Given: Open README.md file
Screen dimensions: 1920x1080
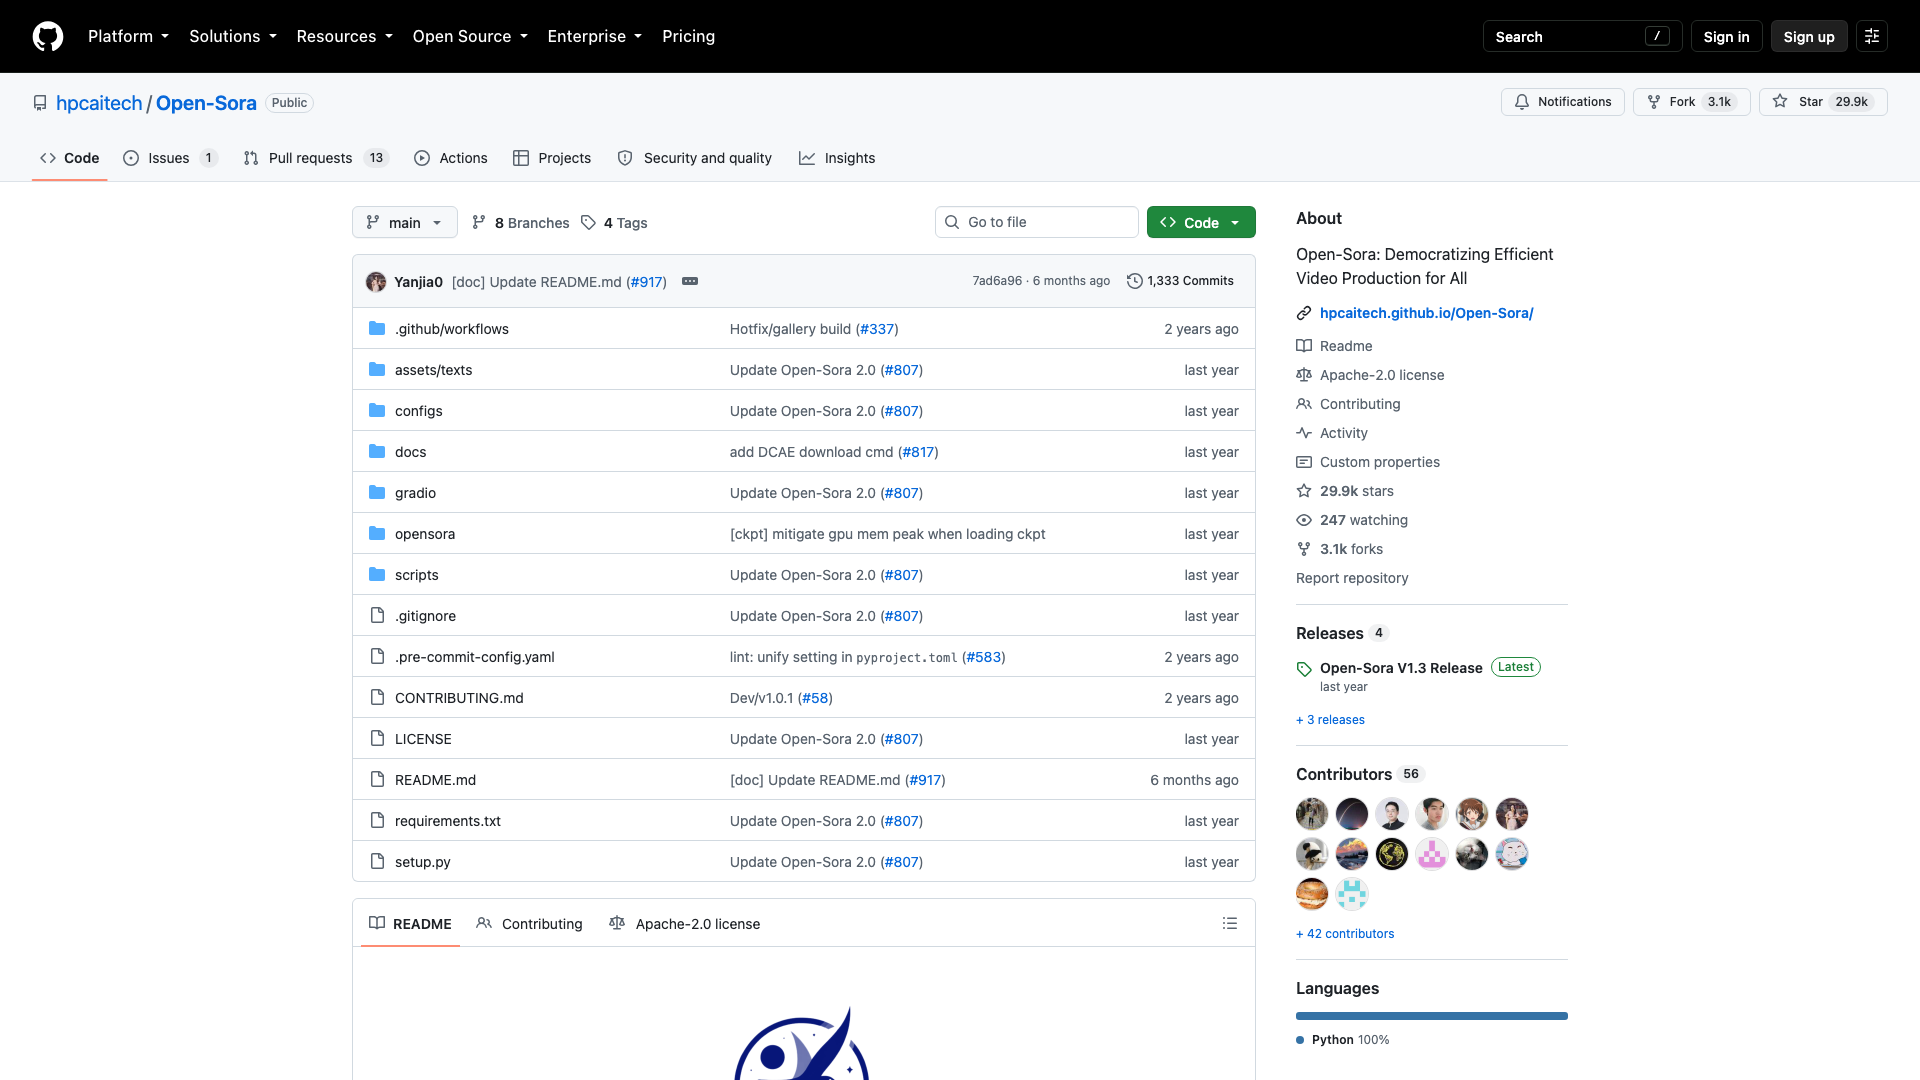Looking at the screenshot, I should click(435, 780).
